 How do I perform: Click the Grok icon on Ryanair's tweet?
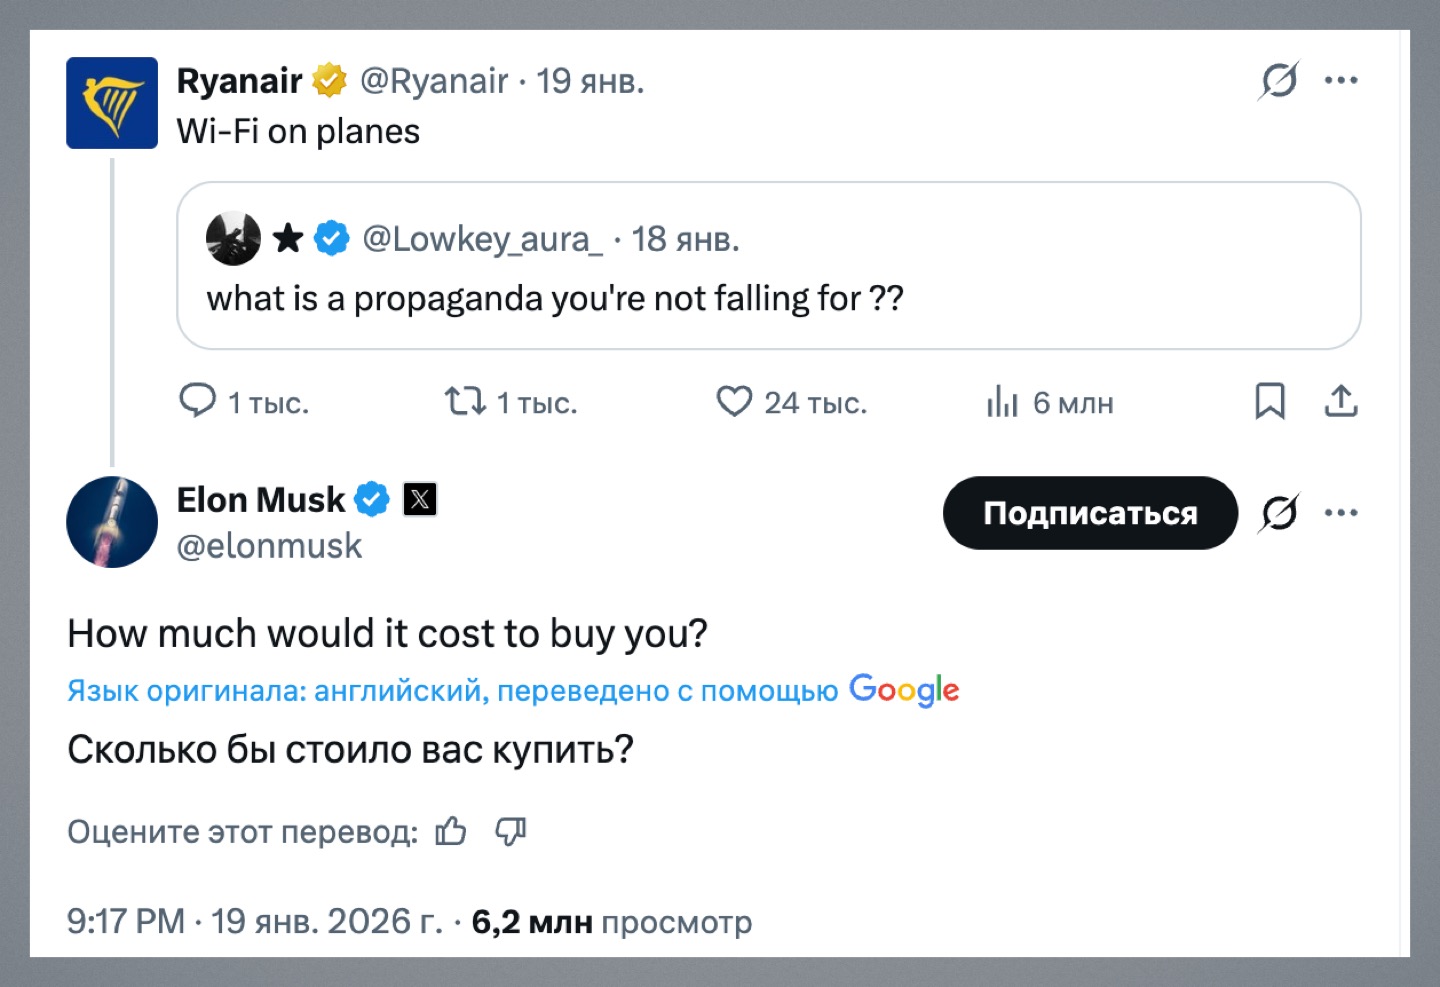[1279, 80]
